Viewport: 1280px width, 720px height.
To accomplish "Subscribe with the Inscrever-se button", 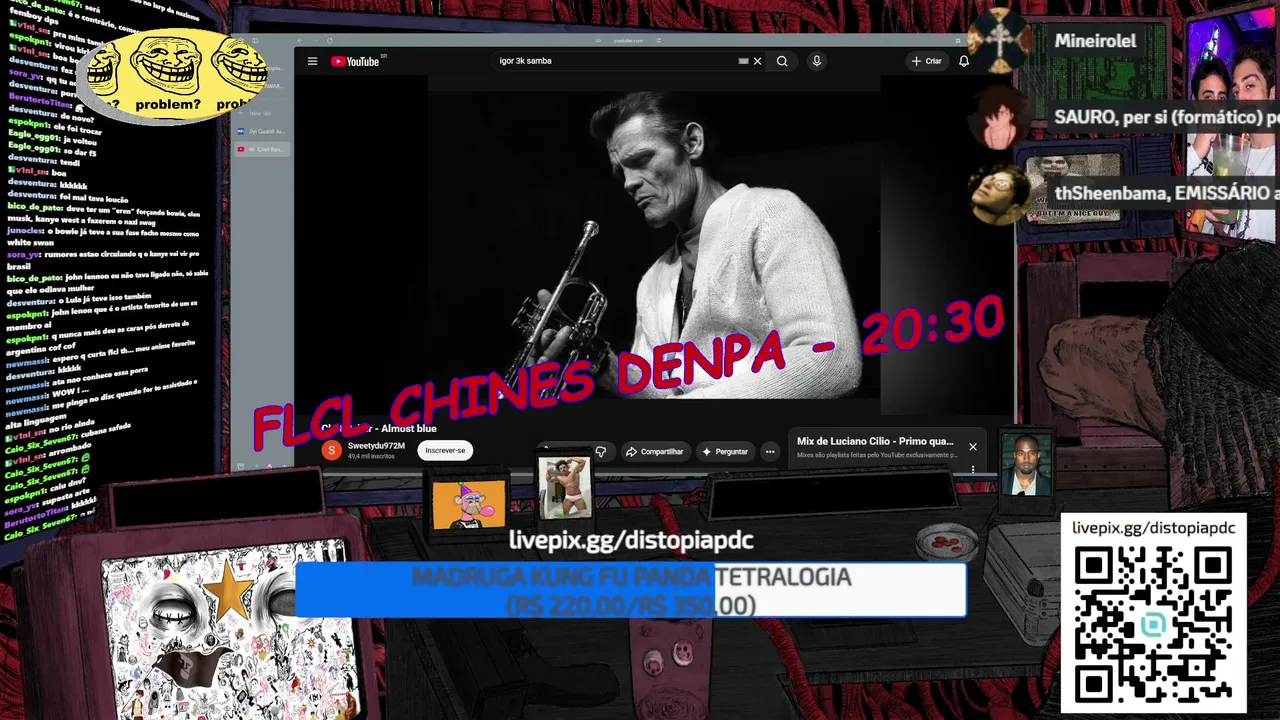I will click(445, 451).
